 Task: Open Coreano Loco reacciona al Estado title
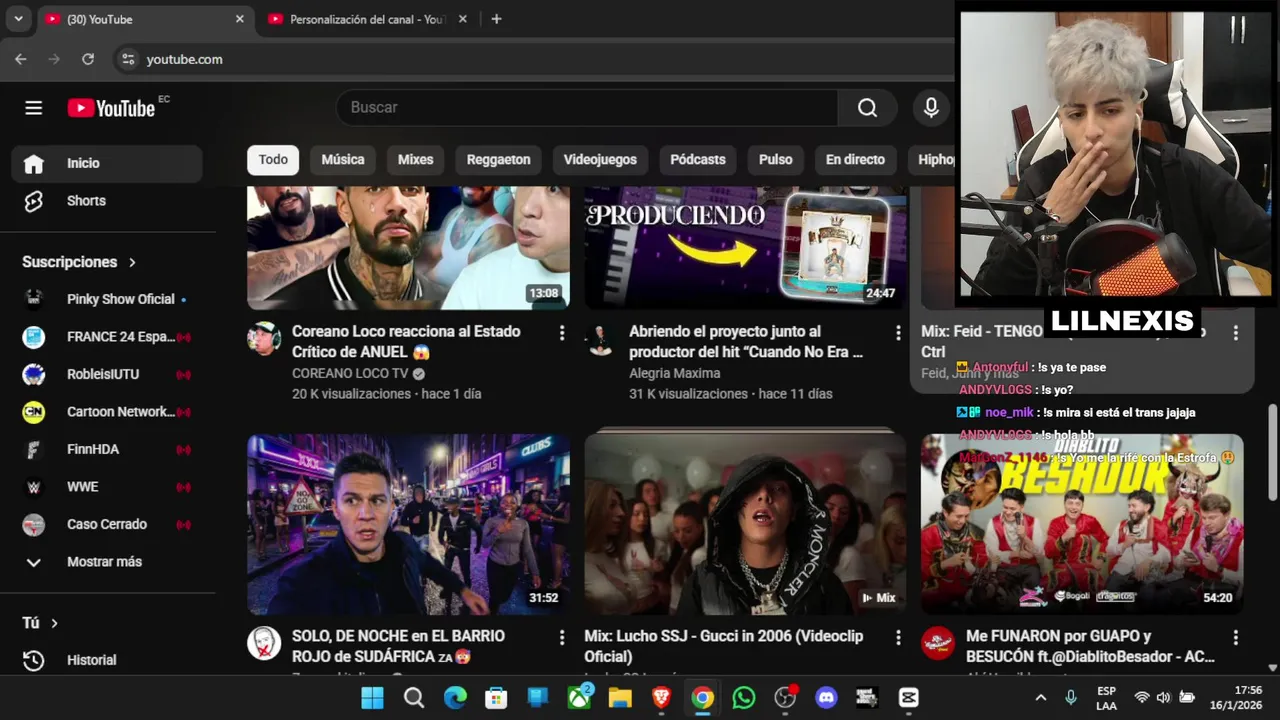tap(406, 342)
